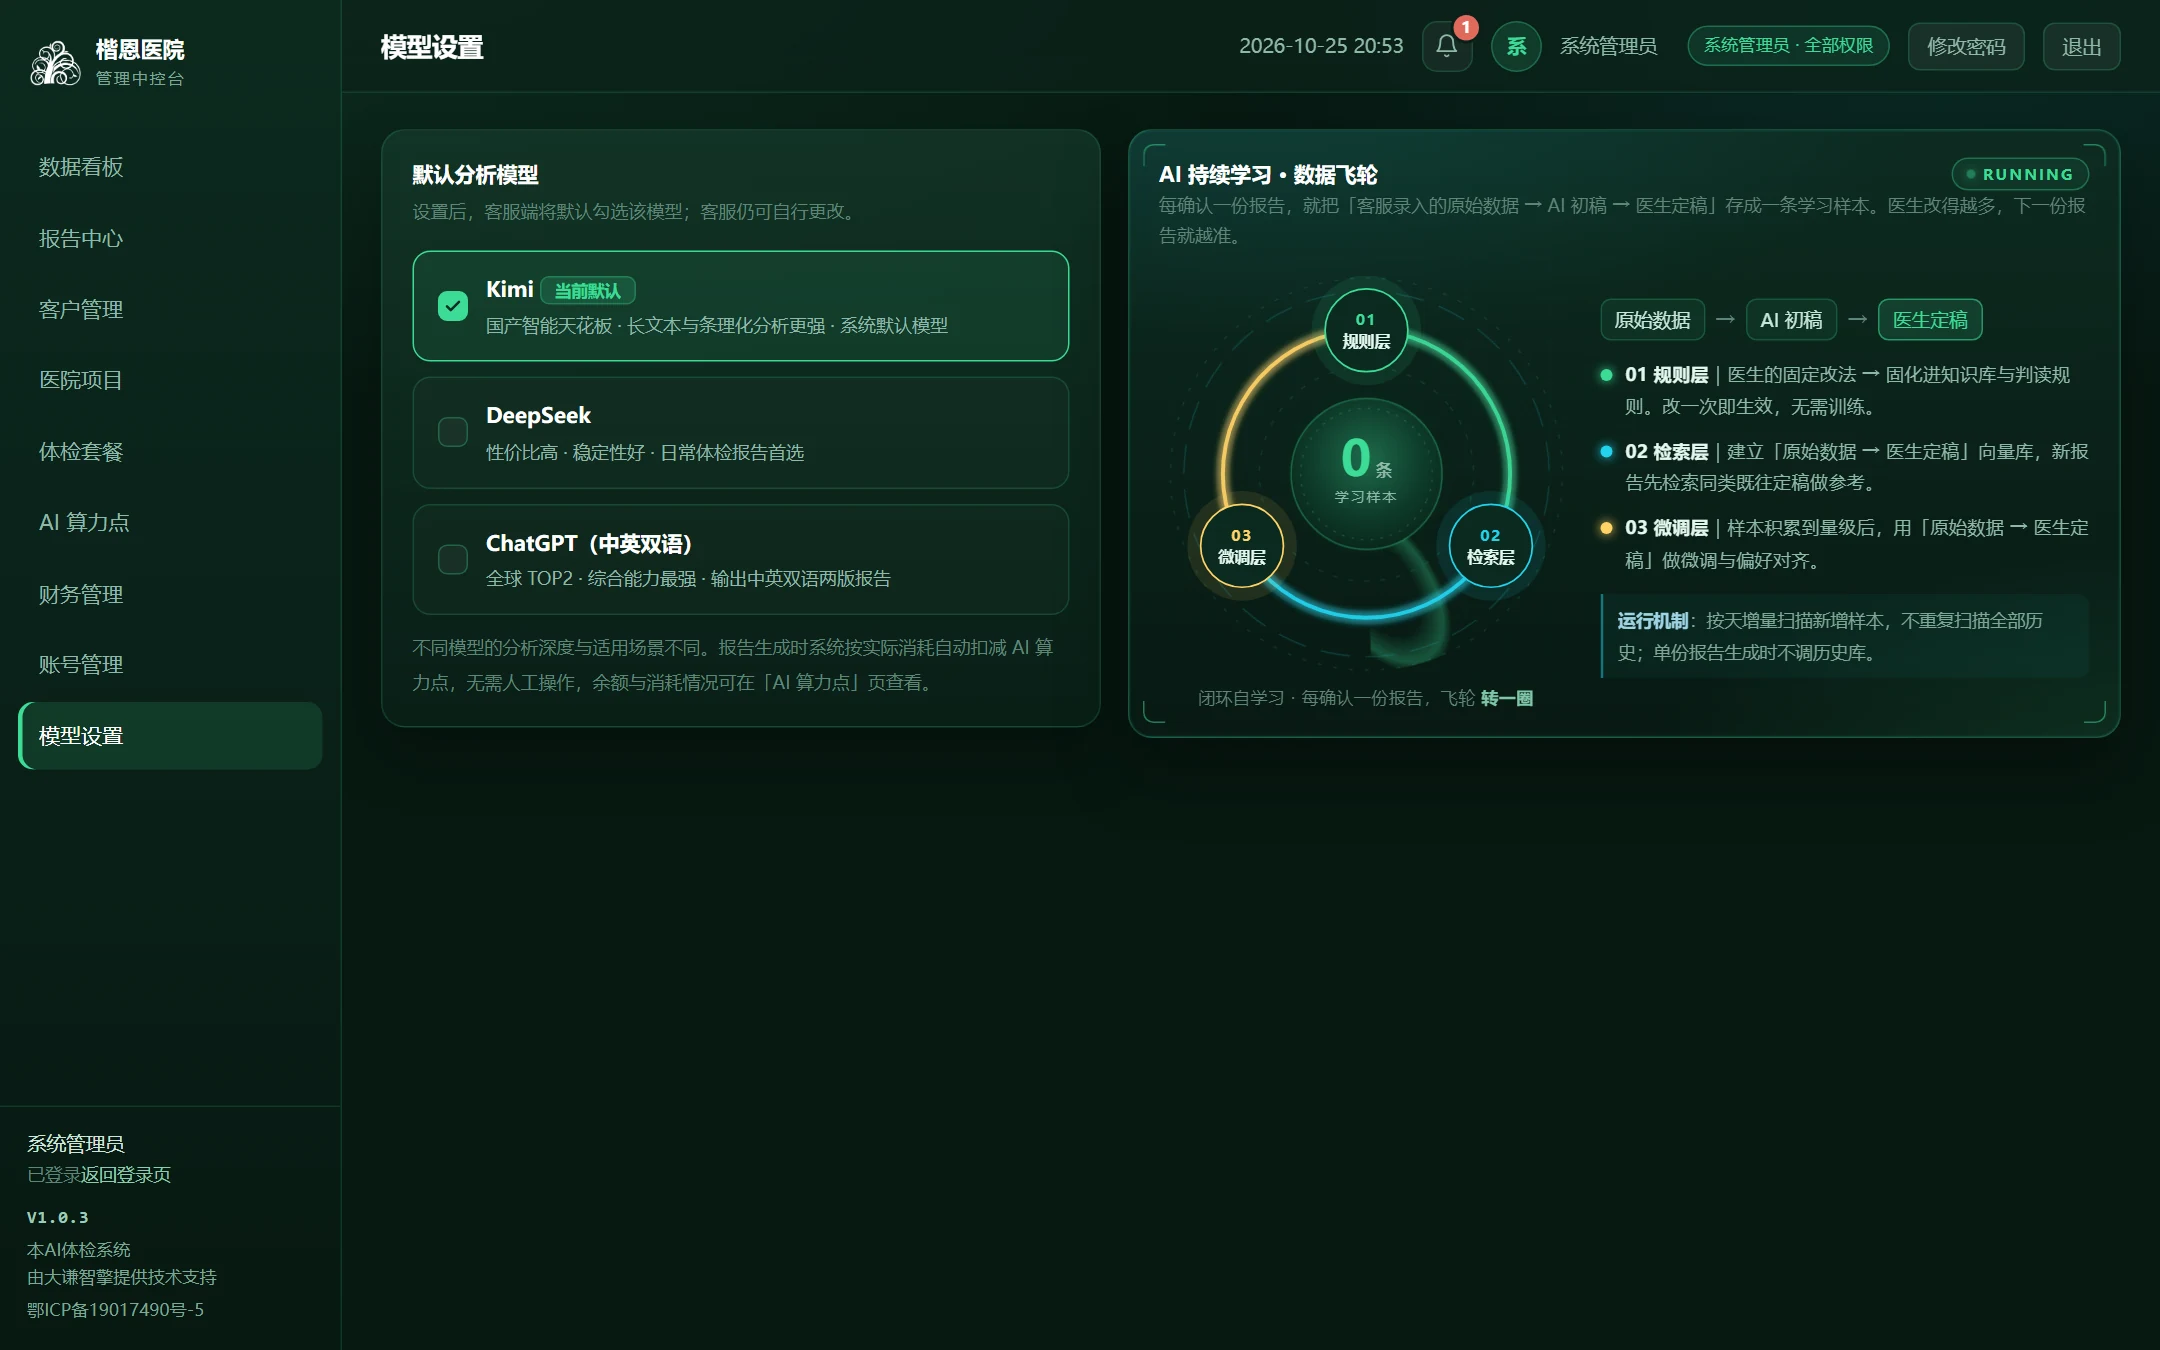Viewport: 2160px width, 1350px height.
Task: Click the 2026-10-25 20:53 timestamp
Action: click(x=1321, y=46)
